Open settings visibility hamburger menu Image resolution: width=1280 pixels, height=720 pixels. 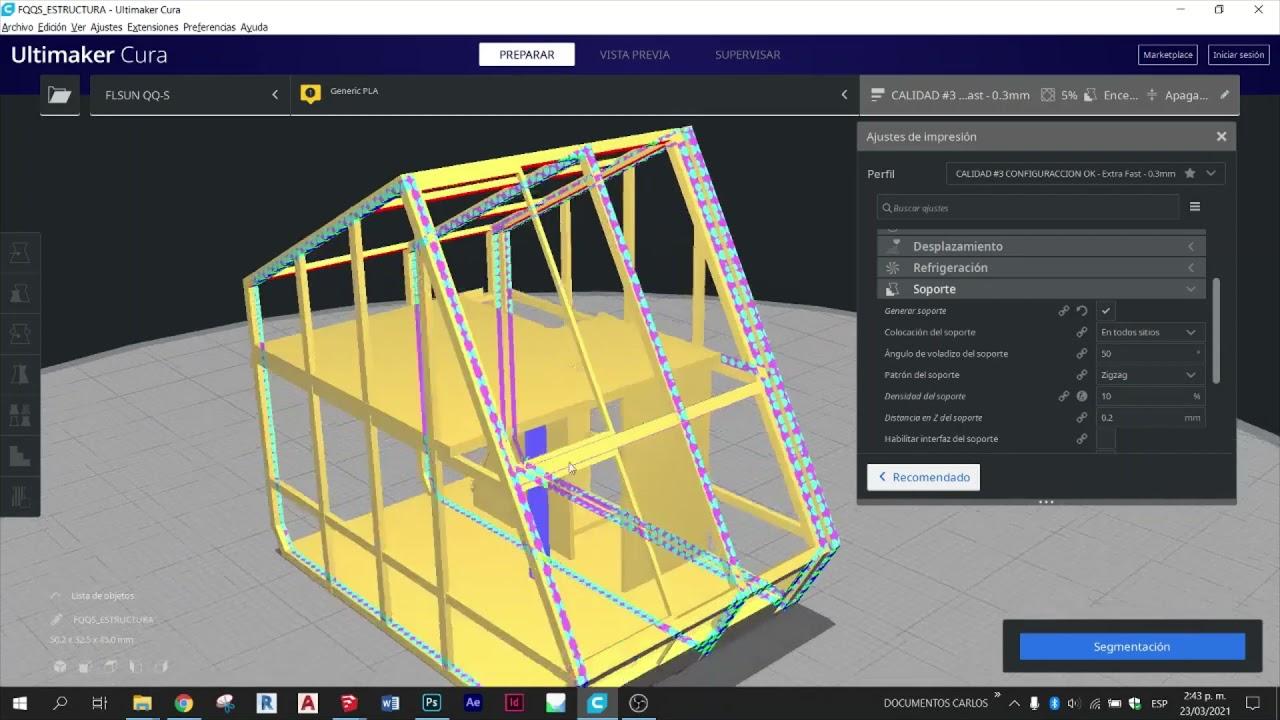pos(1194,207)
